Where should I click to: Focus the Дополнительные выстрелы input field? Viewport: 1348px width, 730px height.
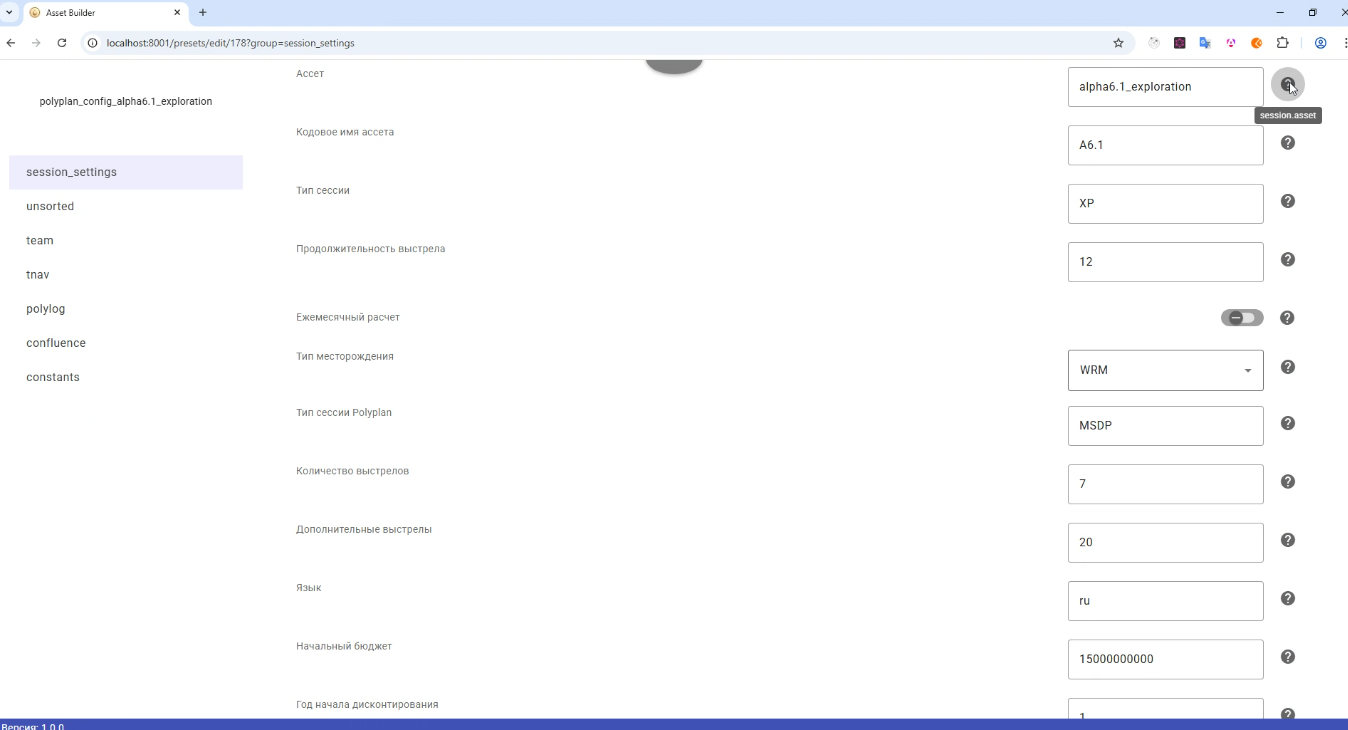[1166, 542]
